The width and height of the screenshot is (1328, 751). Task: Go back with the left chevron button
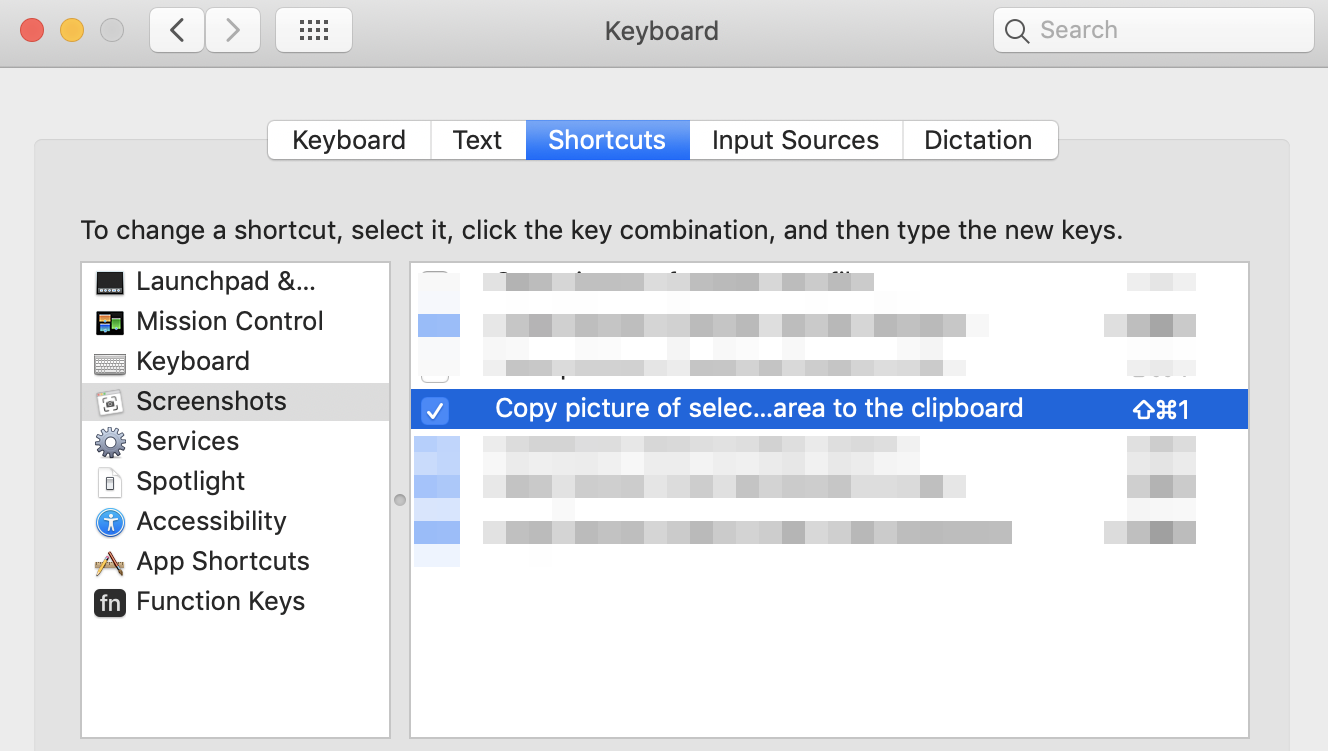point(178,31)
